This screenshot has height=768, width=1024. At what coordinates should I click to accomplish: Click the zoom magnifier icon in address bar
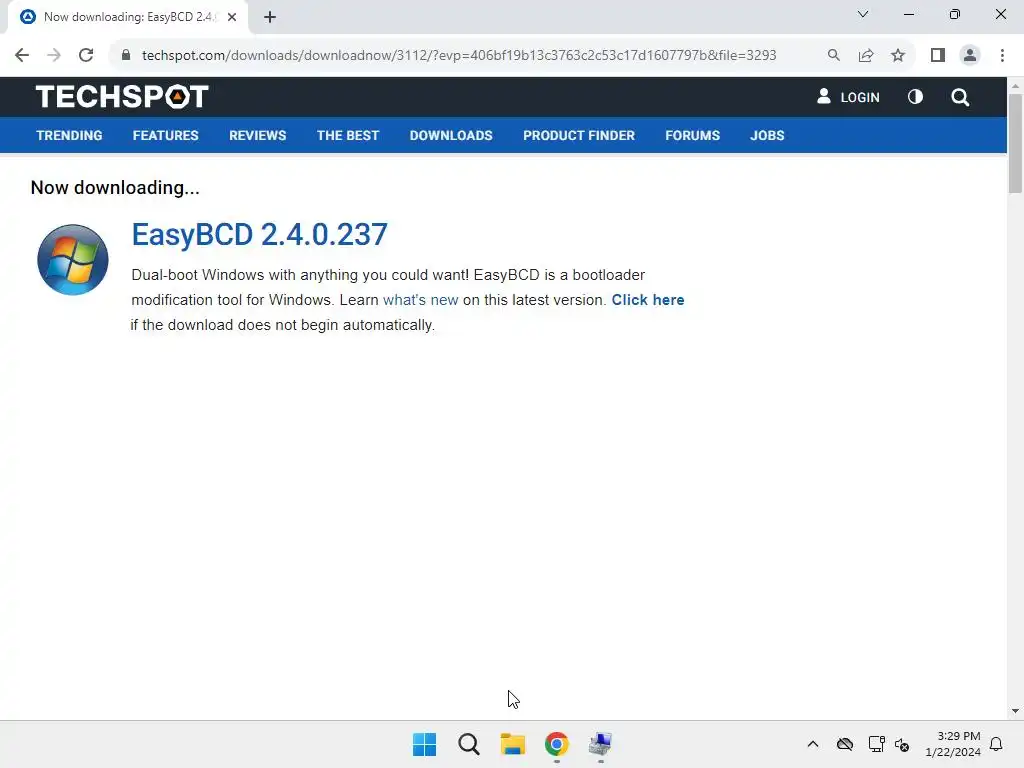click(833, 56)
